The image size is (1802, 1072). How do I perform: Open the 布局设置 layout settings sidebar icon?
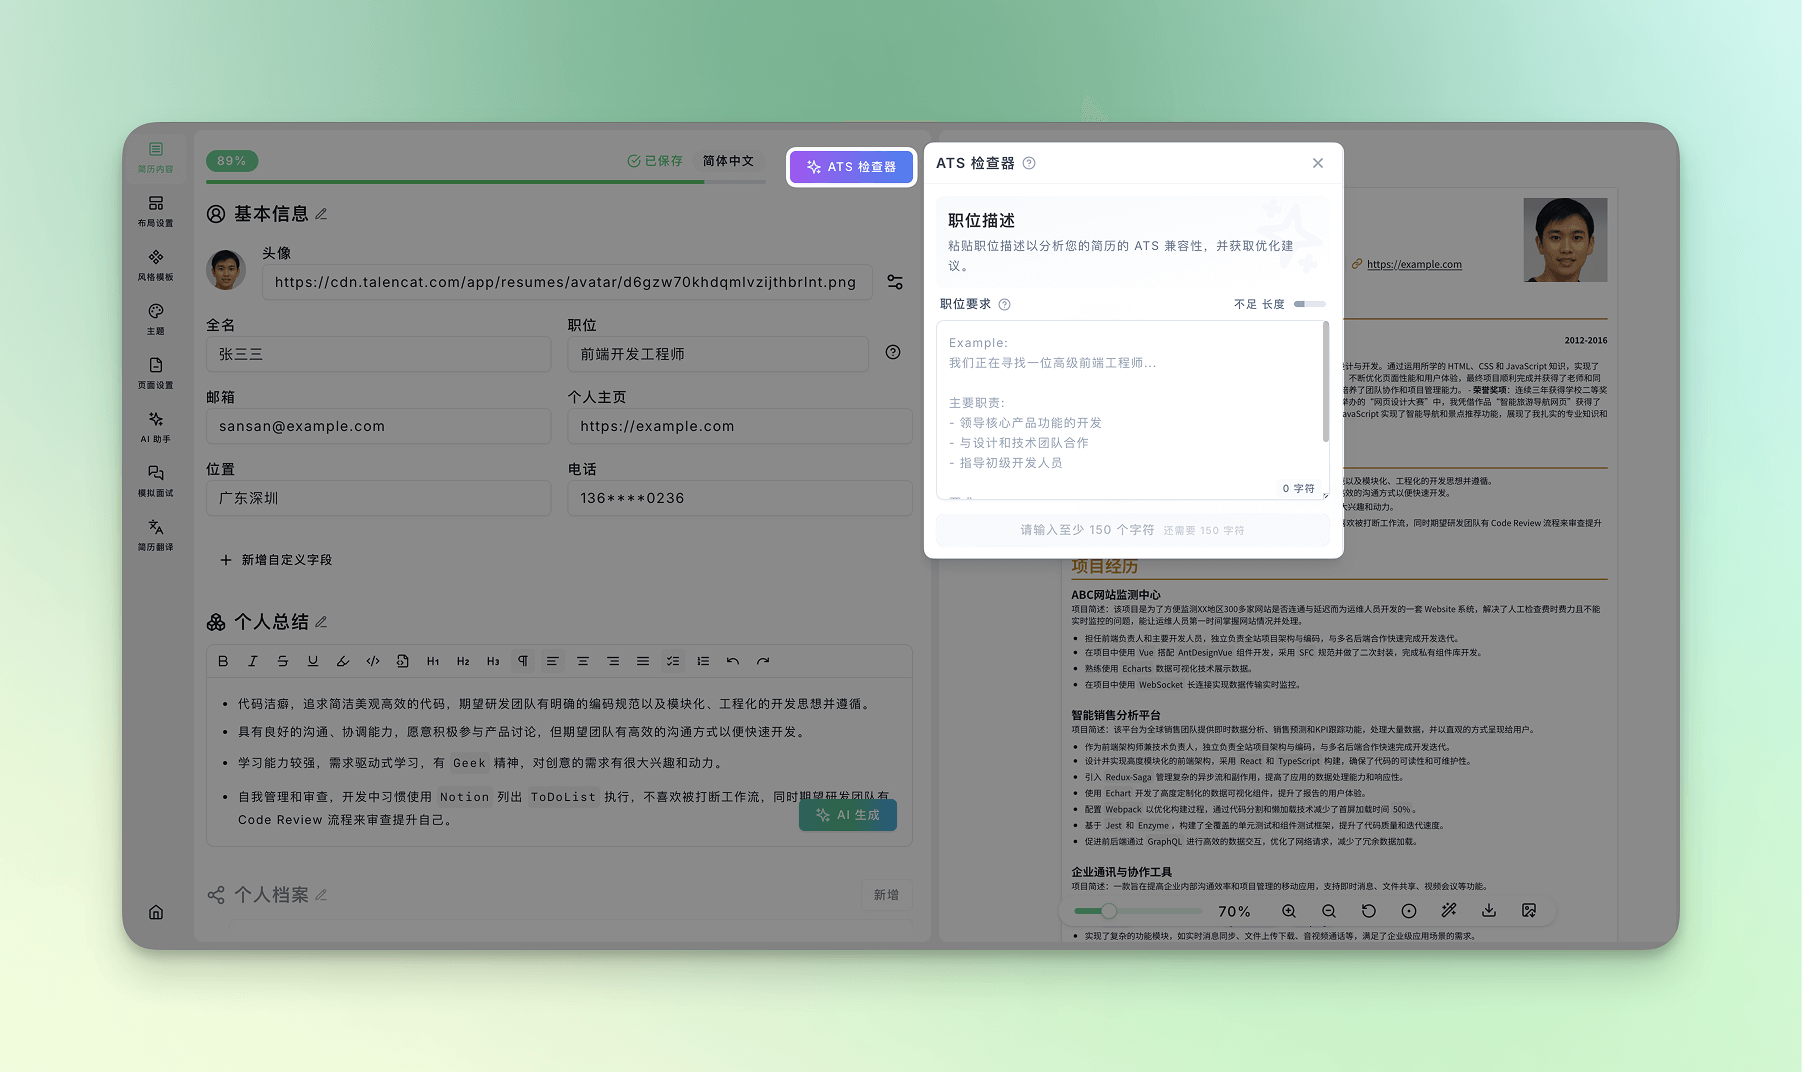click(x=155, y=211)
